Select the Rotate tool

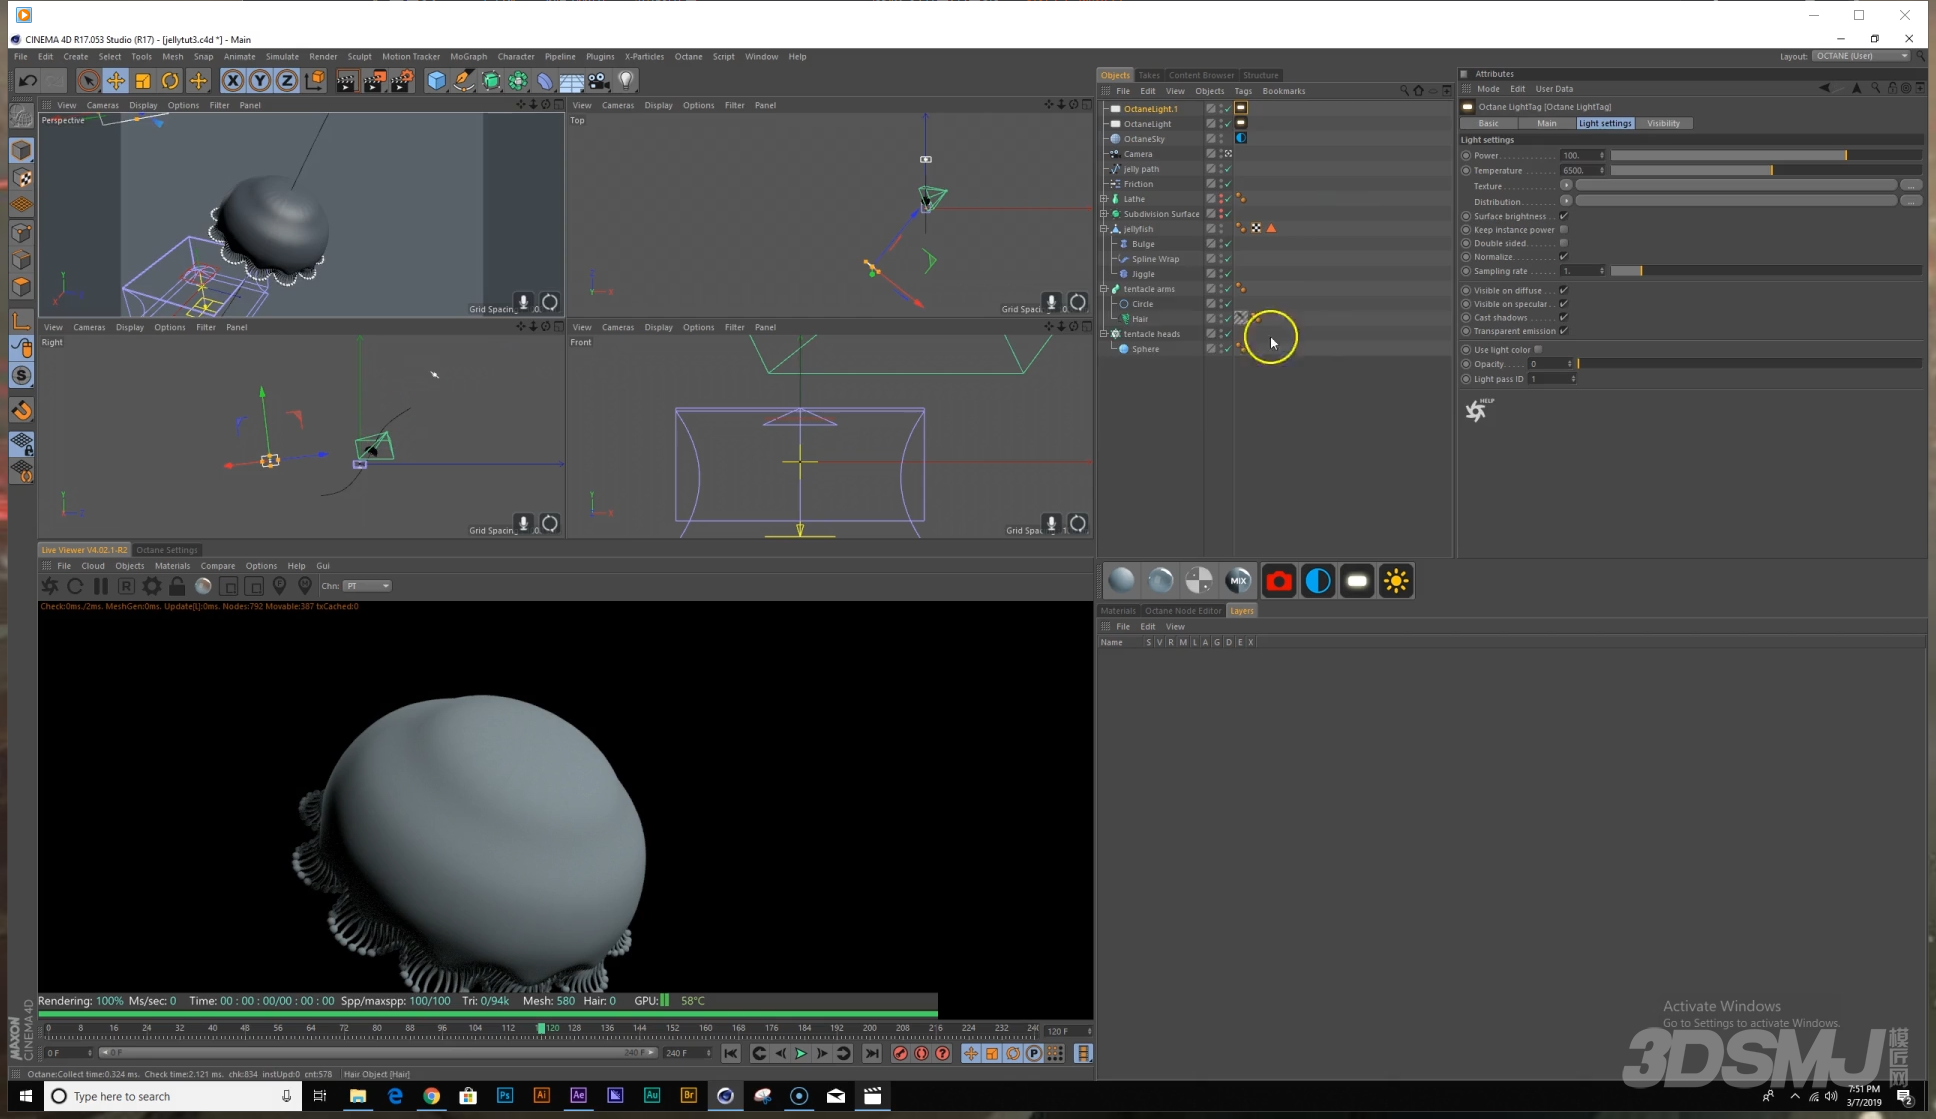[x=170, y=81]
